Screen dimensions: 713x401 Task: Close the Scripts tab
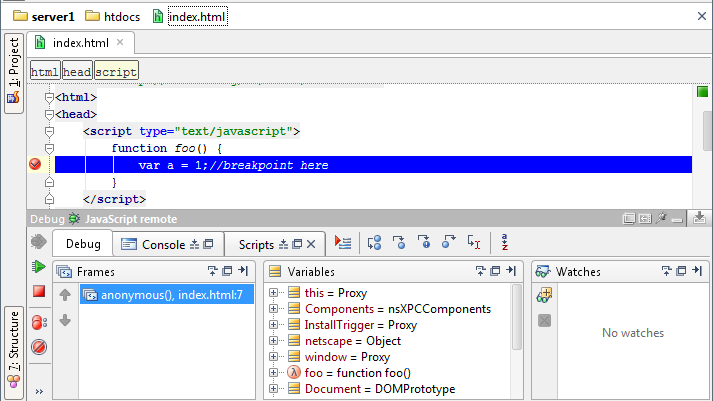pos(311,245)
